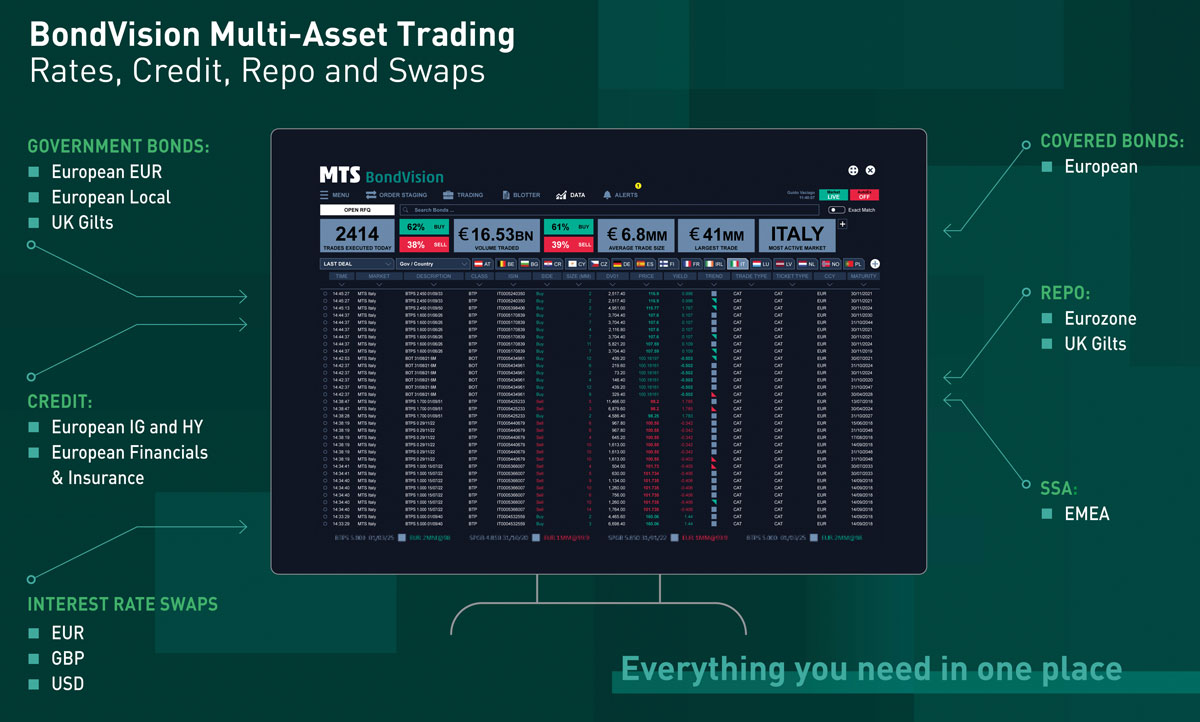Filter by the CR Croatia flag
Screen dimensions: 1200x722
tap(553, 264)
